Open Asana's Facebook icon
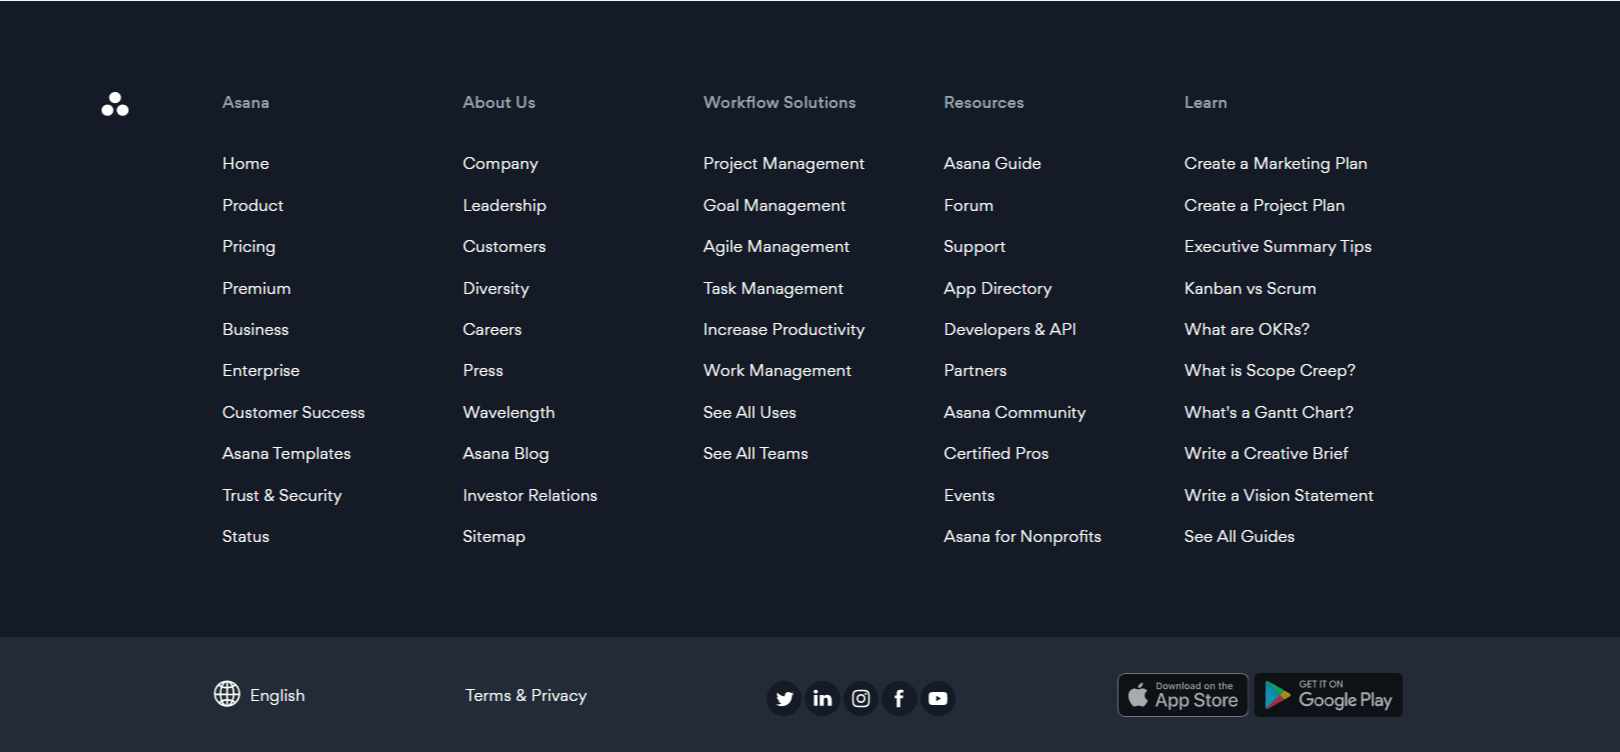 tap(899, 698)
